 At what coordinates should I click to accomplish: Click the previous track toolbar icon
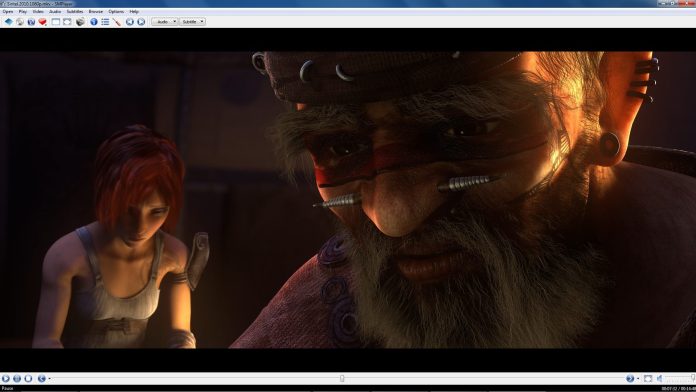[x=130, y=22]
